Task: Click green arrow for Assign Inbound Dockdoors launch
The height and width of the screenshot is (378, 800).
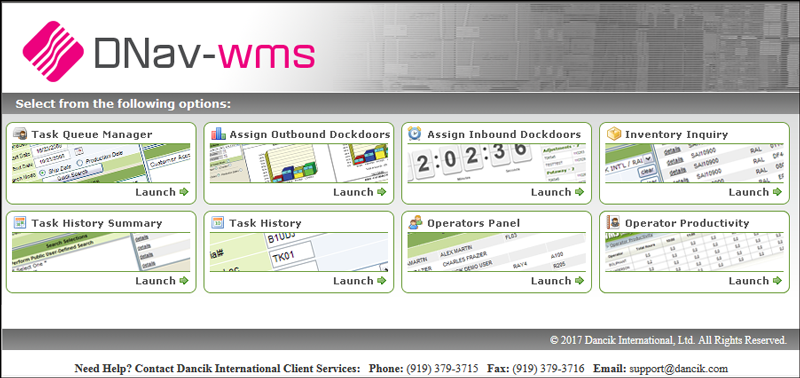Action: point(579,192)
